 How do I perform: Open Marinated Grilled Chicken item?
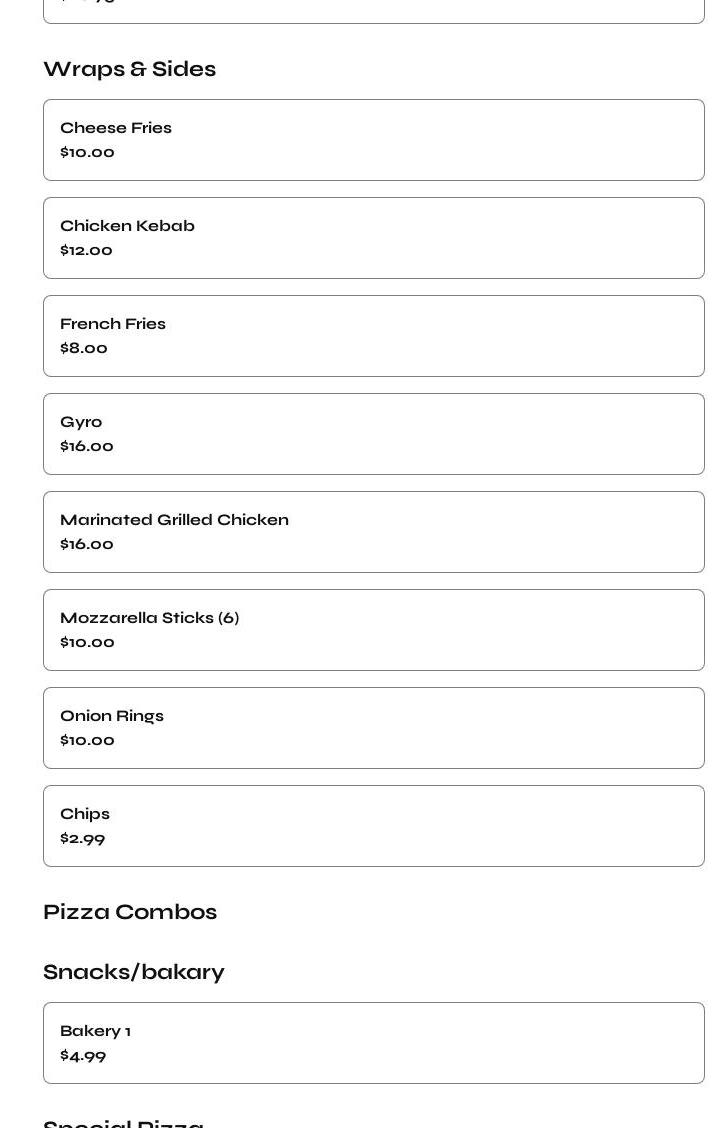coord(373,532)
